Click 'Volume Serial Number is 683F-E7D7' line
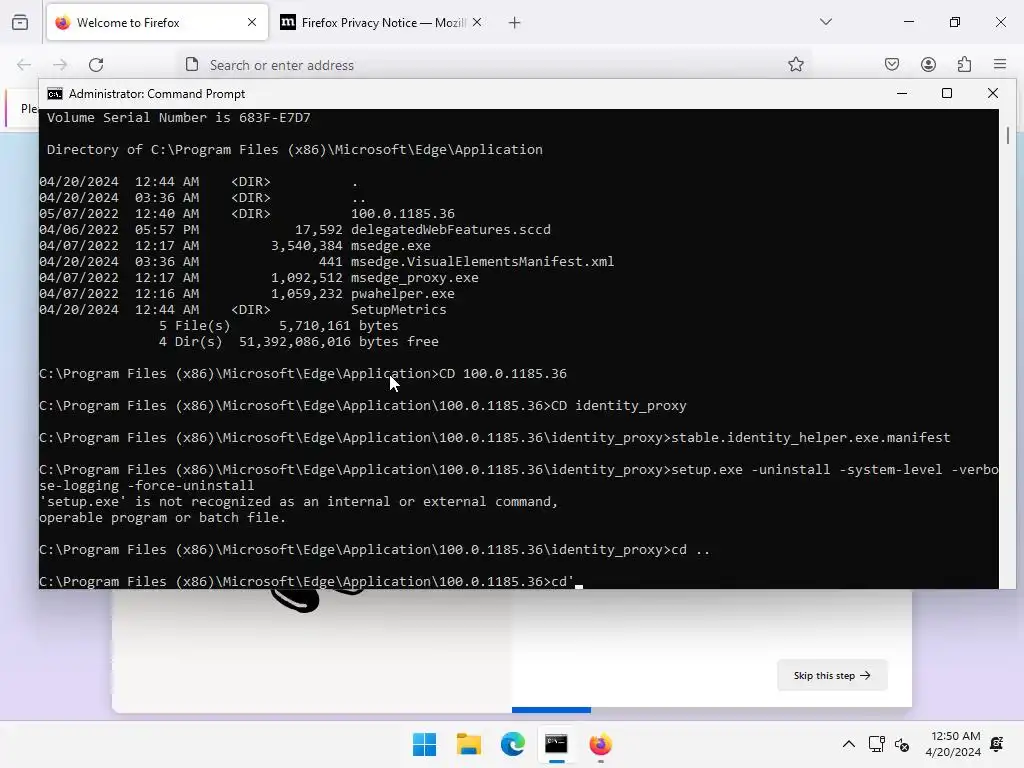1024x768 pixels. point(178,118)
